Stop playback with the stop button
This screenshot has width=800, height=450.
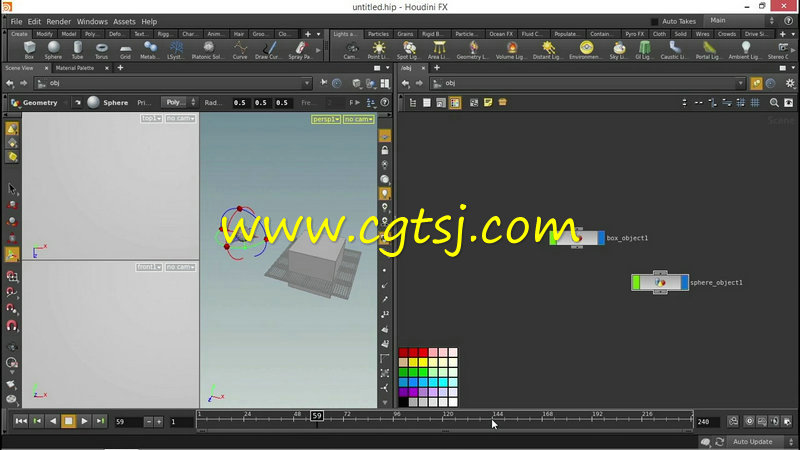pyautogui.click(x=68, y=421)
